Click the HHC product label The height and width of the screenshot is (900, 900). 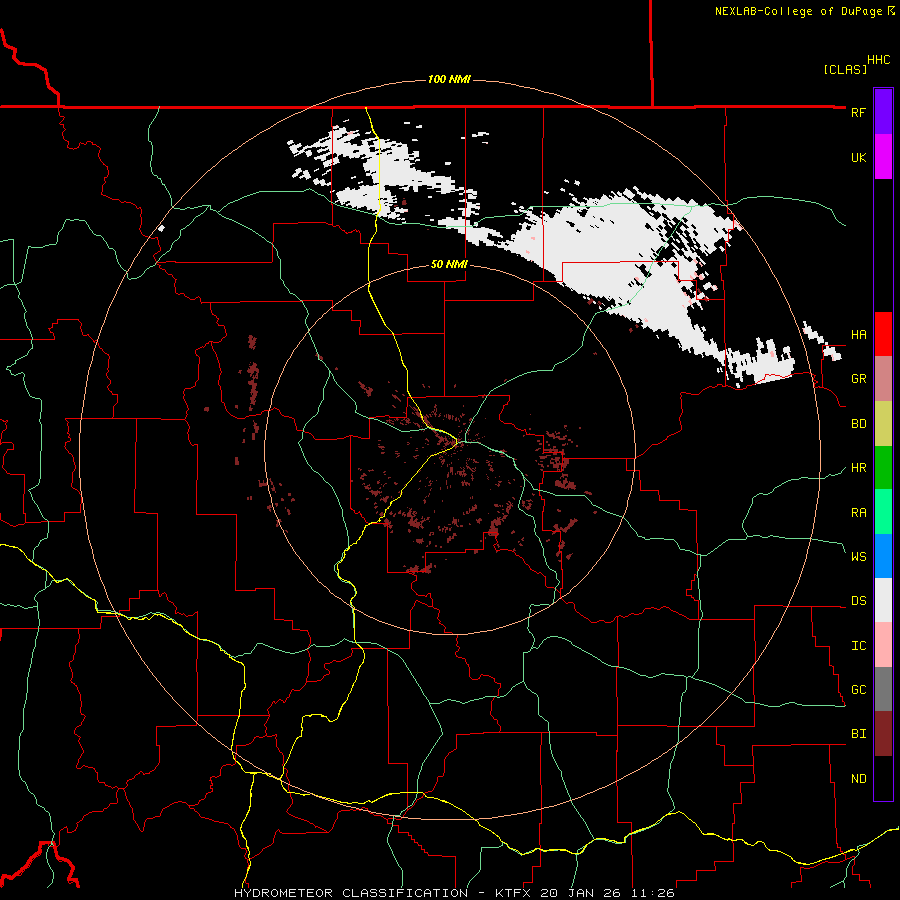tap(878, 60)
